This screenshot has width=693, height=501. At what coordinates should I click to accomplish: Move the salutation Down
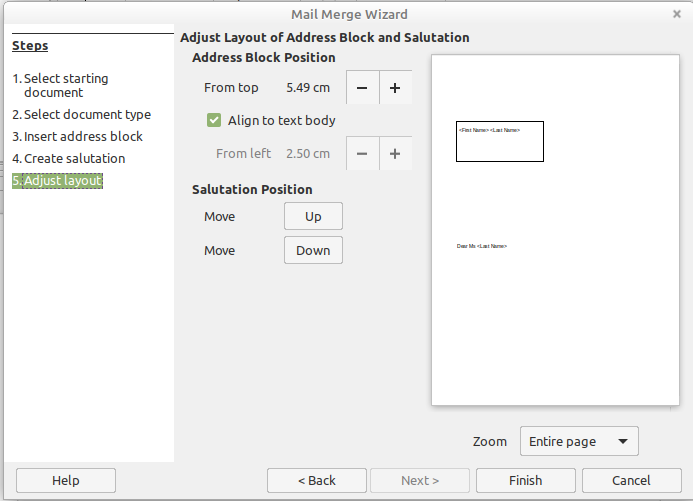313,250
